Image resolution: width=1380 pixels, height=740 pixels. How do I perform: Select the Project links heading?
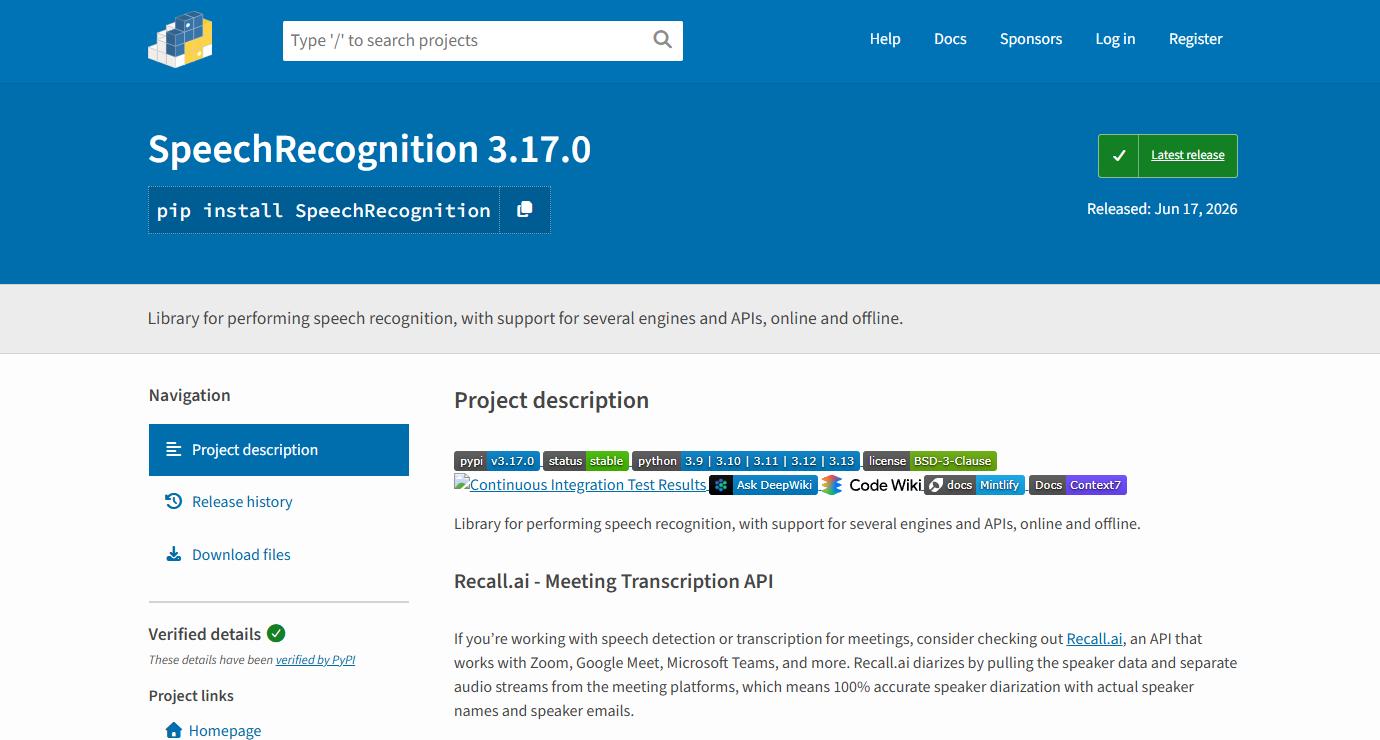tap(191, 696)
